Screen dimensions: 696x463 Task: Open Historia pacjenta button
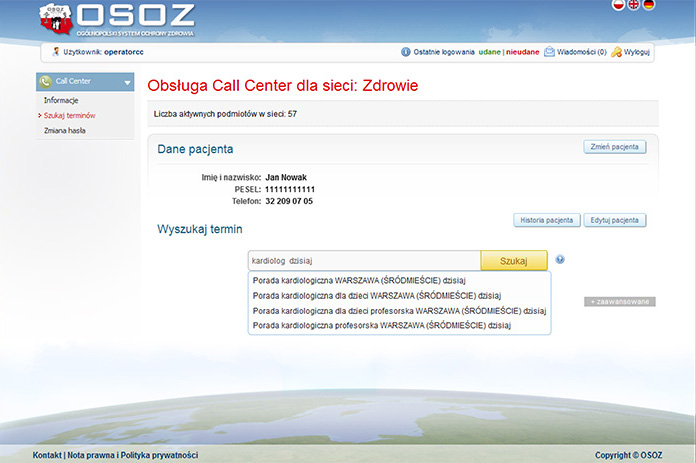547,220
